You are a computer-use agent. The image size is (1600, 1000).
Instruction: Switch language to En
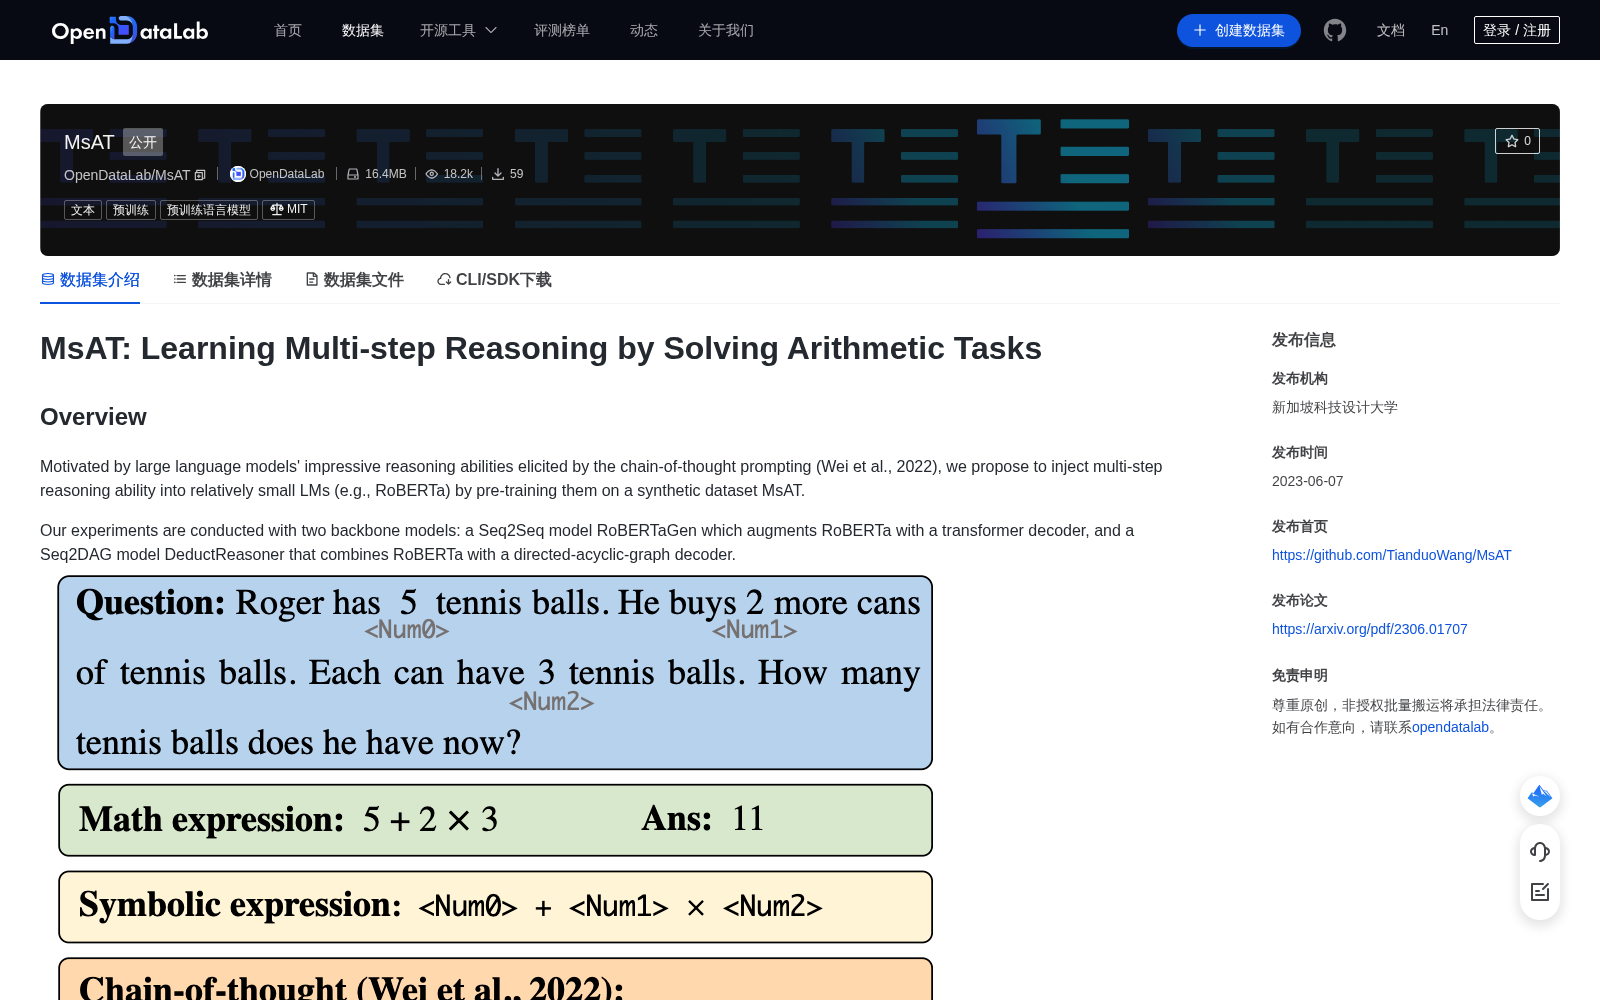1440,30
